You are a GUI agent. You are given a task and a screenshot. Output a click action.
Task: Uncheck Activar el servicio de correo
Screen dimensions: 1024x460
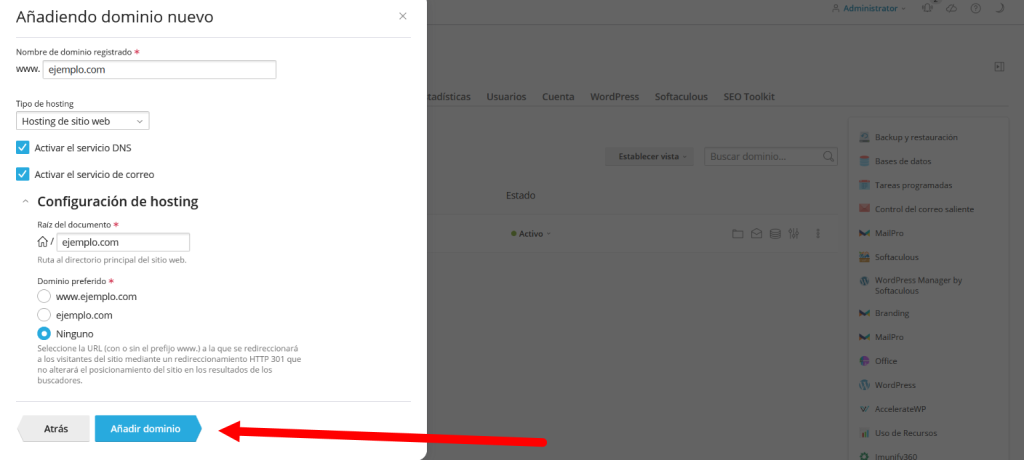tap(23, 174)
